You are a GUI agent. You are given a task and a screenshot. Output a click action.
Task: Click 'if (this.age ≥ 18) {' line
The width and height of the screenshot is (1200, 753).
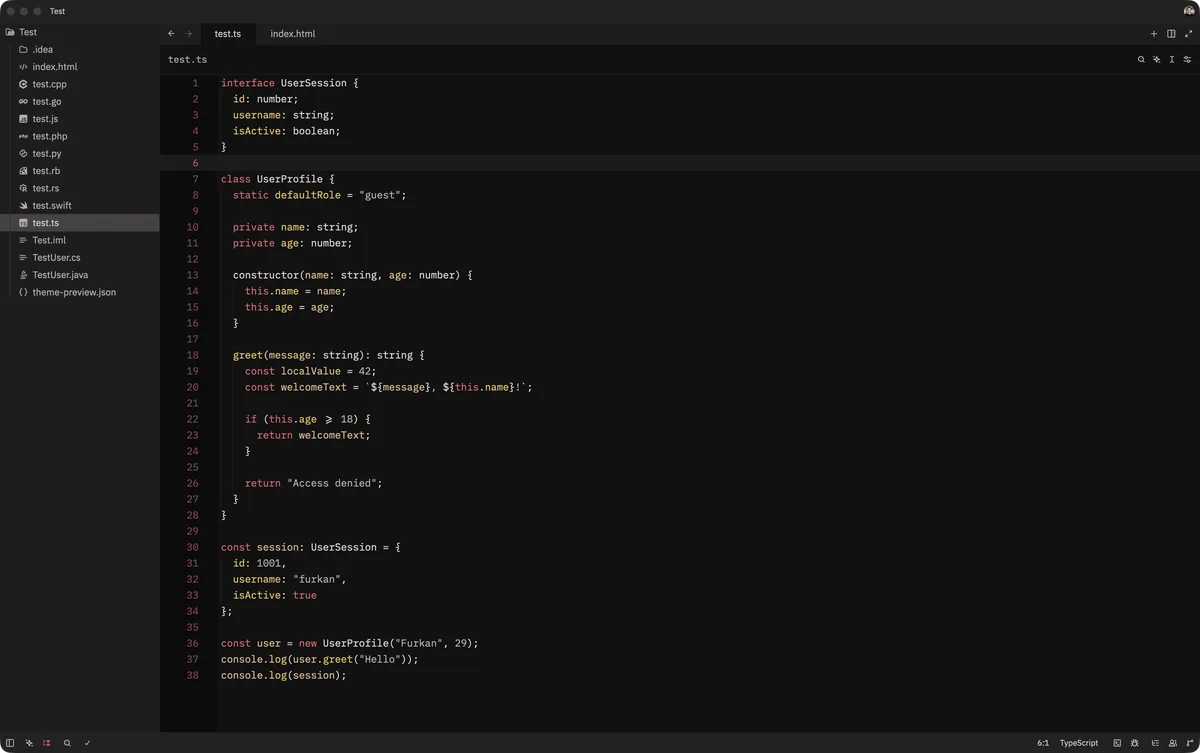pos(308,419)
